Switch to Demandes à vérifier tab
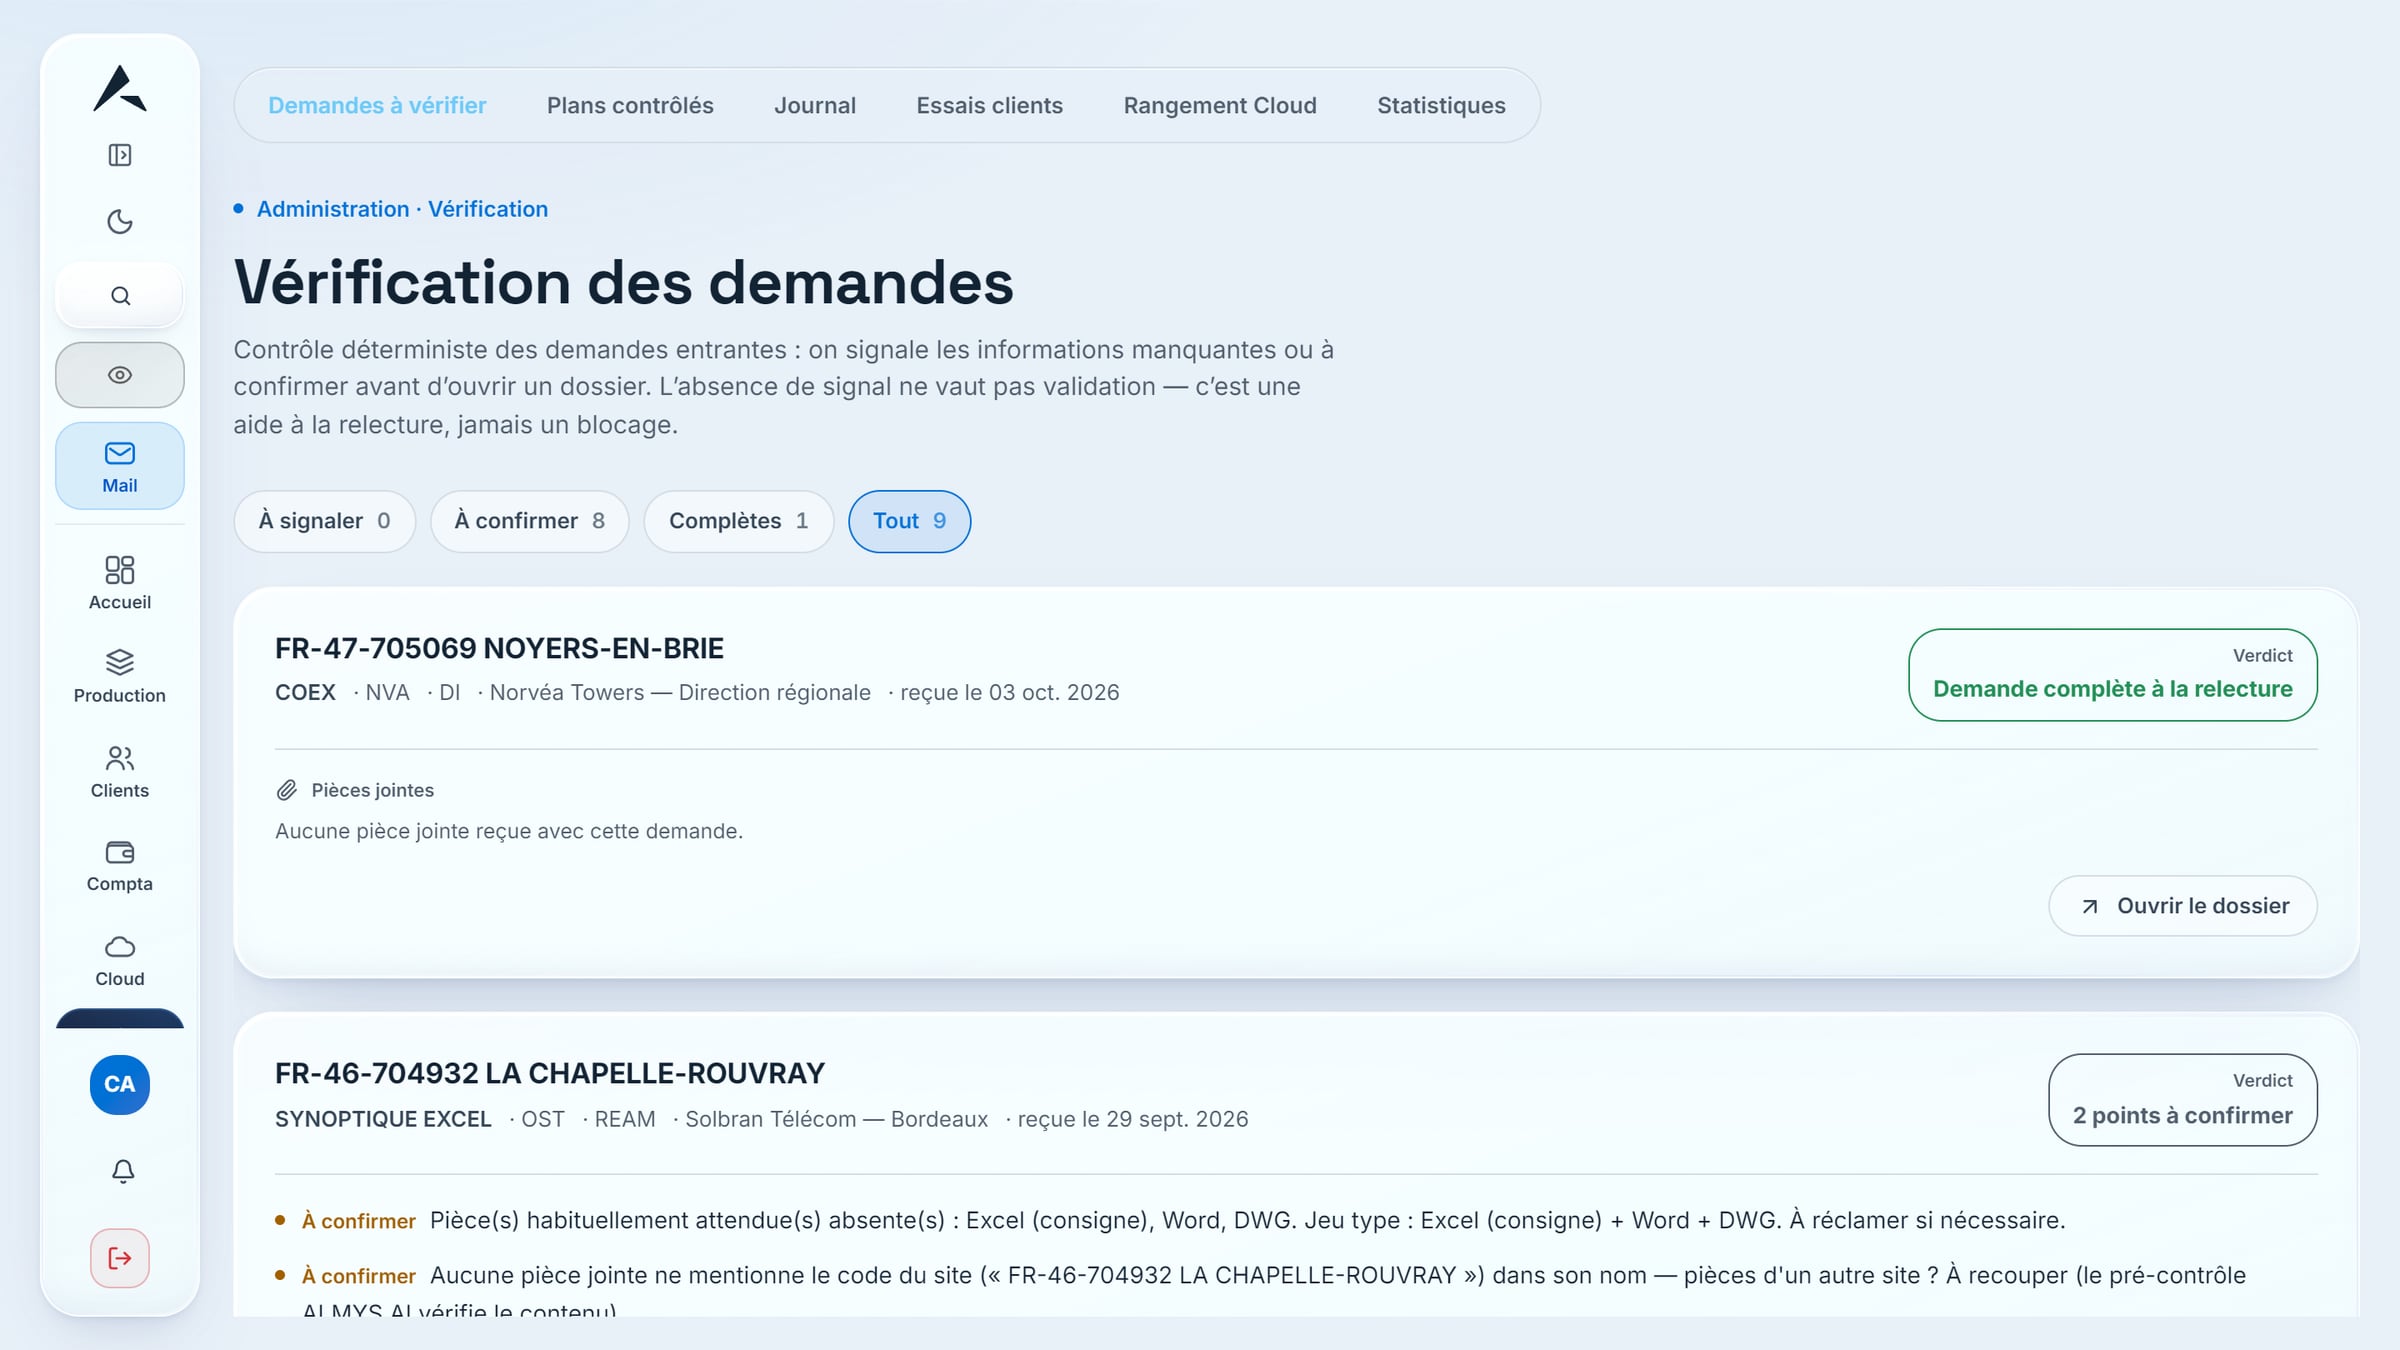This screenshot has width=2400, height=1350. pos(377,105)
